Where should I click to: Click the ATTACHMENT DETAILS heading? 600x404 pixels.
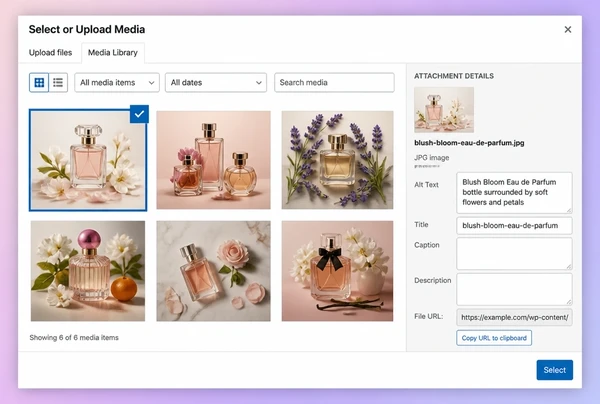[454, 76]
